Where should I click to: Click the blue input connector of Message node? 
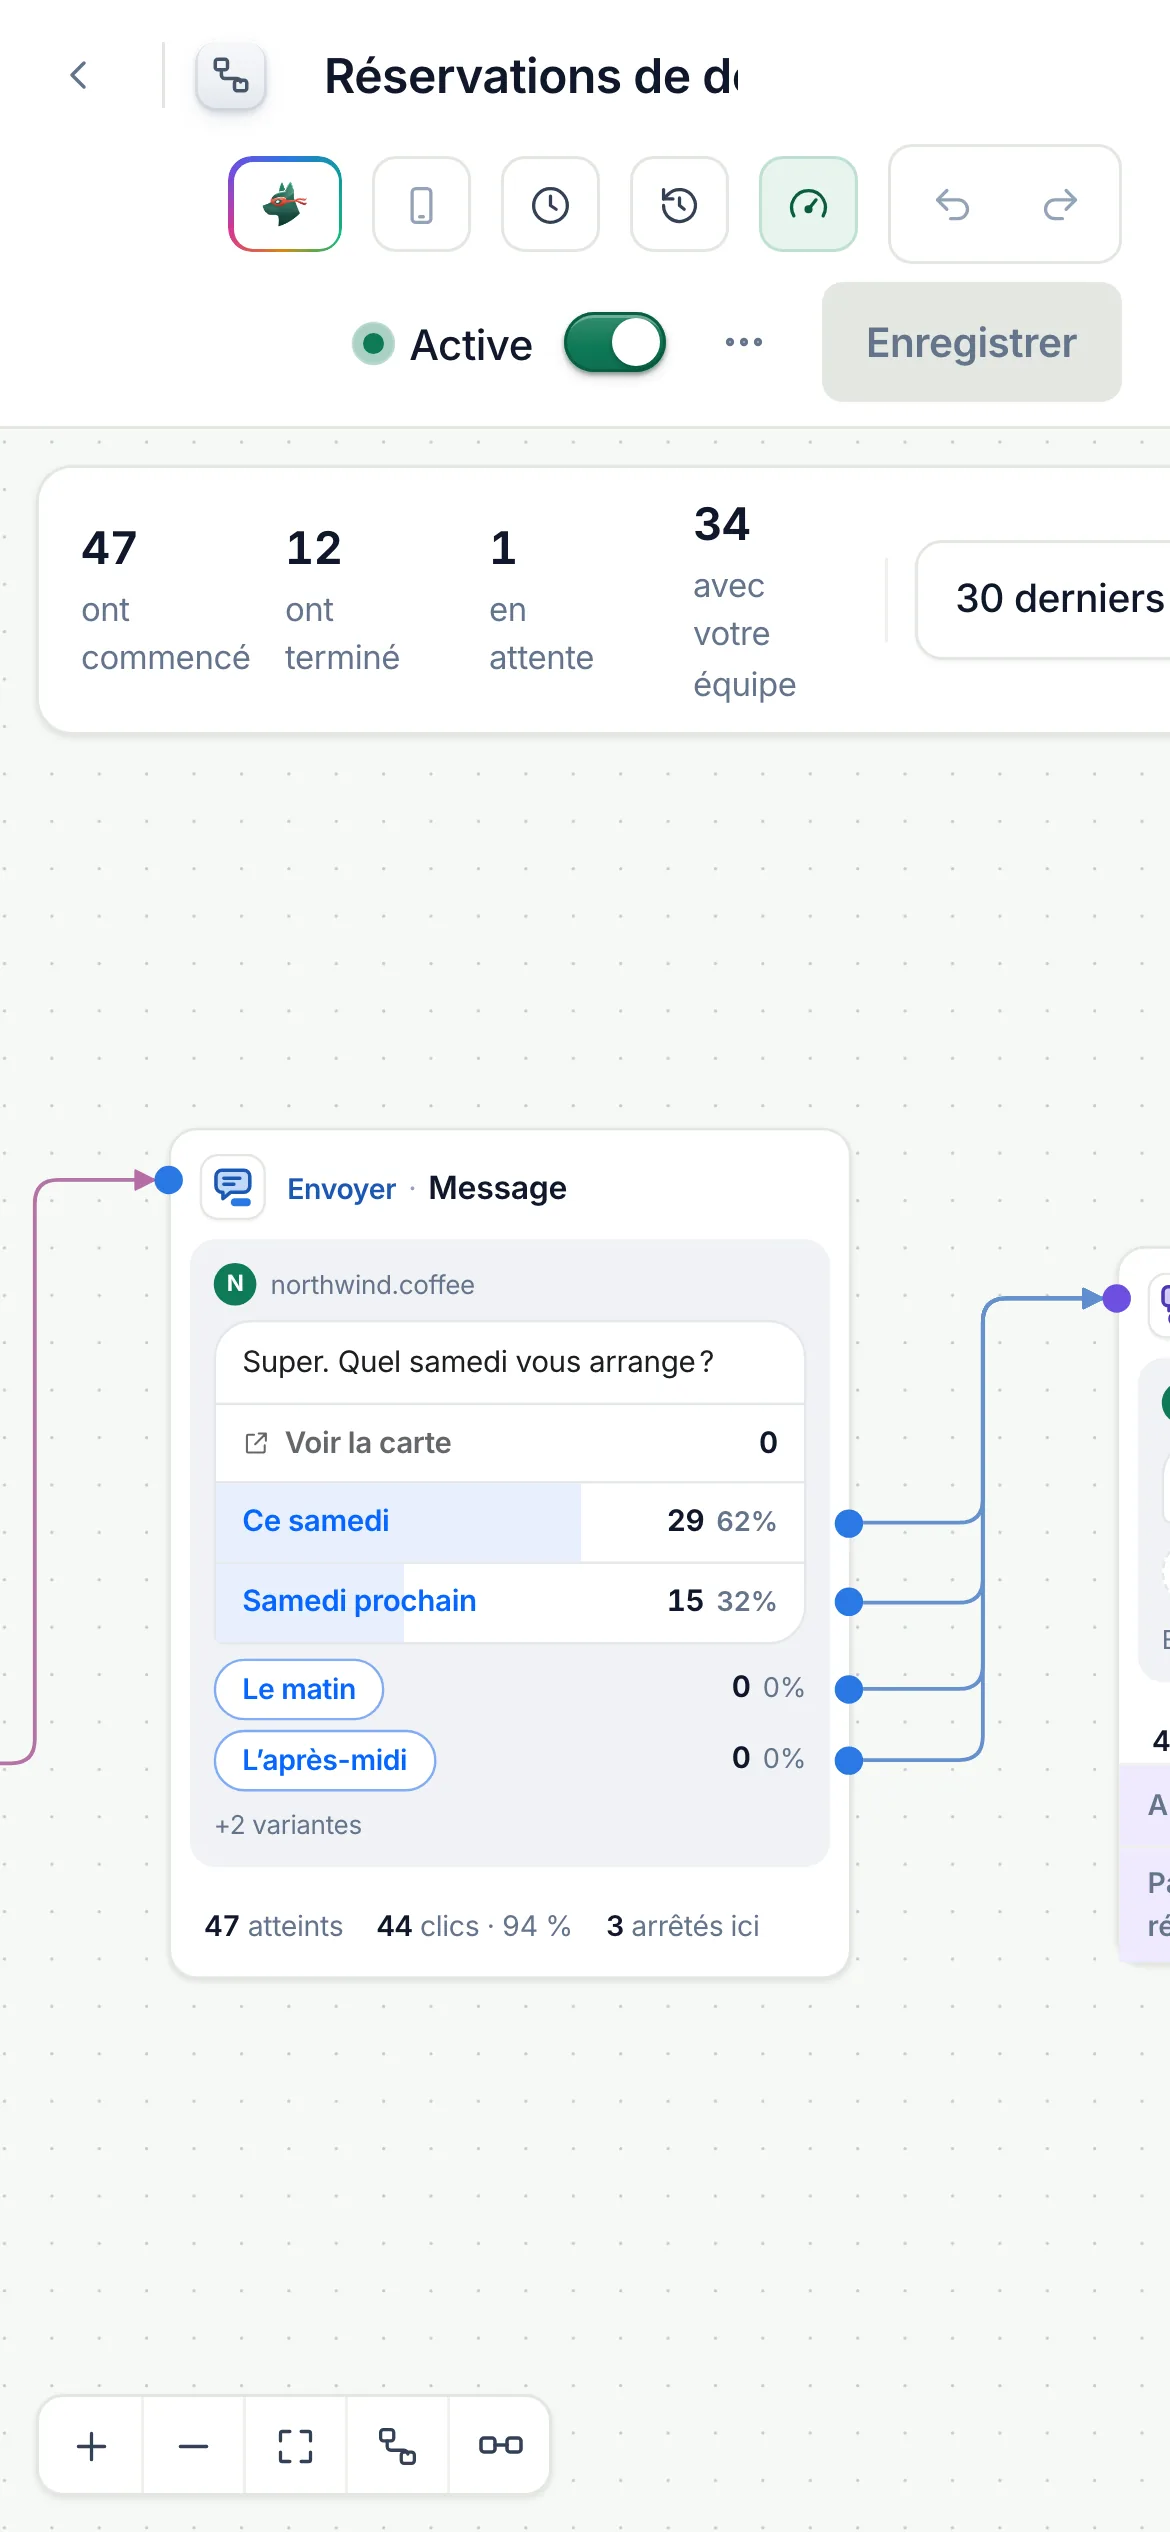[x=169, y=1180]
